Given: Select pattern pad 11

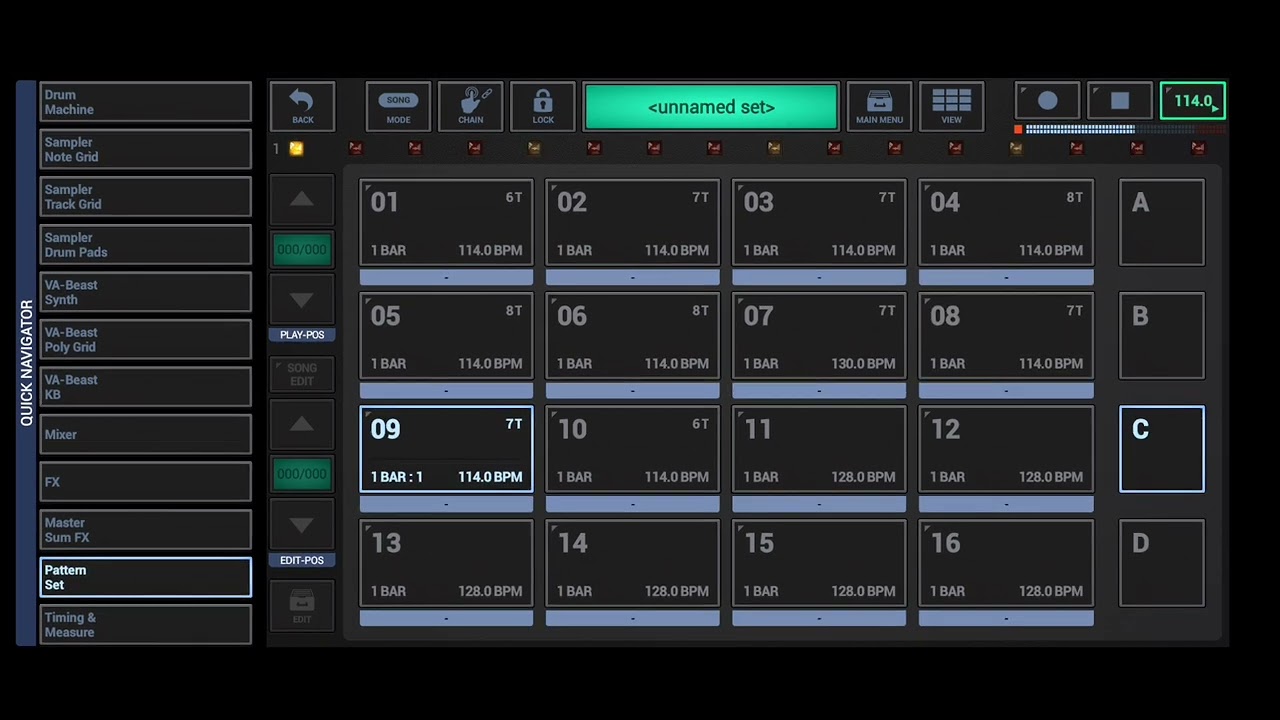Looking at the screenshot, I should click(x=819, y=449).
